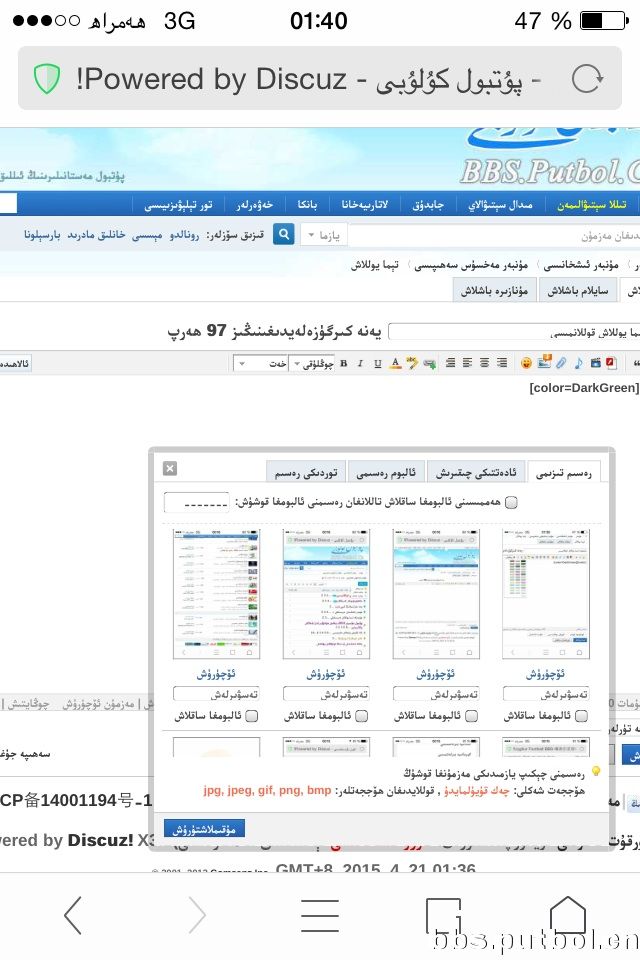Click the بارسېلونا hot search link
The width and height of the screenshot is (640, 960).
42,235
